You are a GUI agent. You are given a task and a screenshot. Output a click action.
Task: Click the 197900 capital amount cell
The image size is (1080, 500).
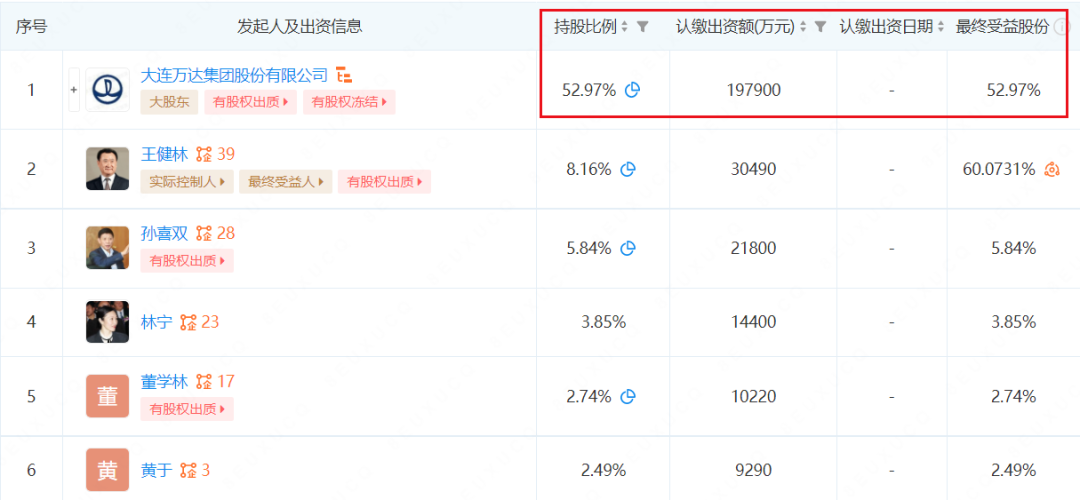754,90
